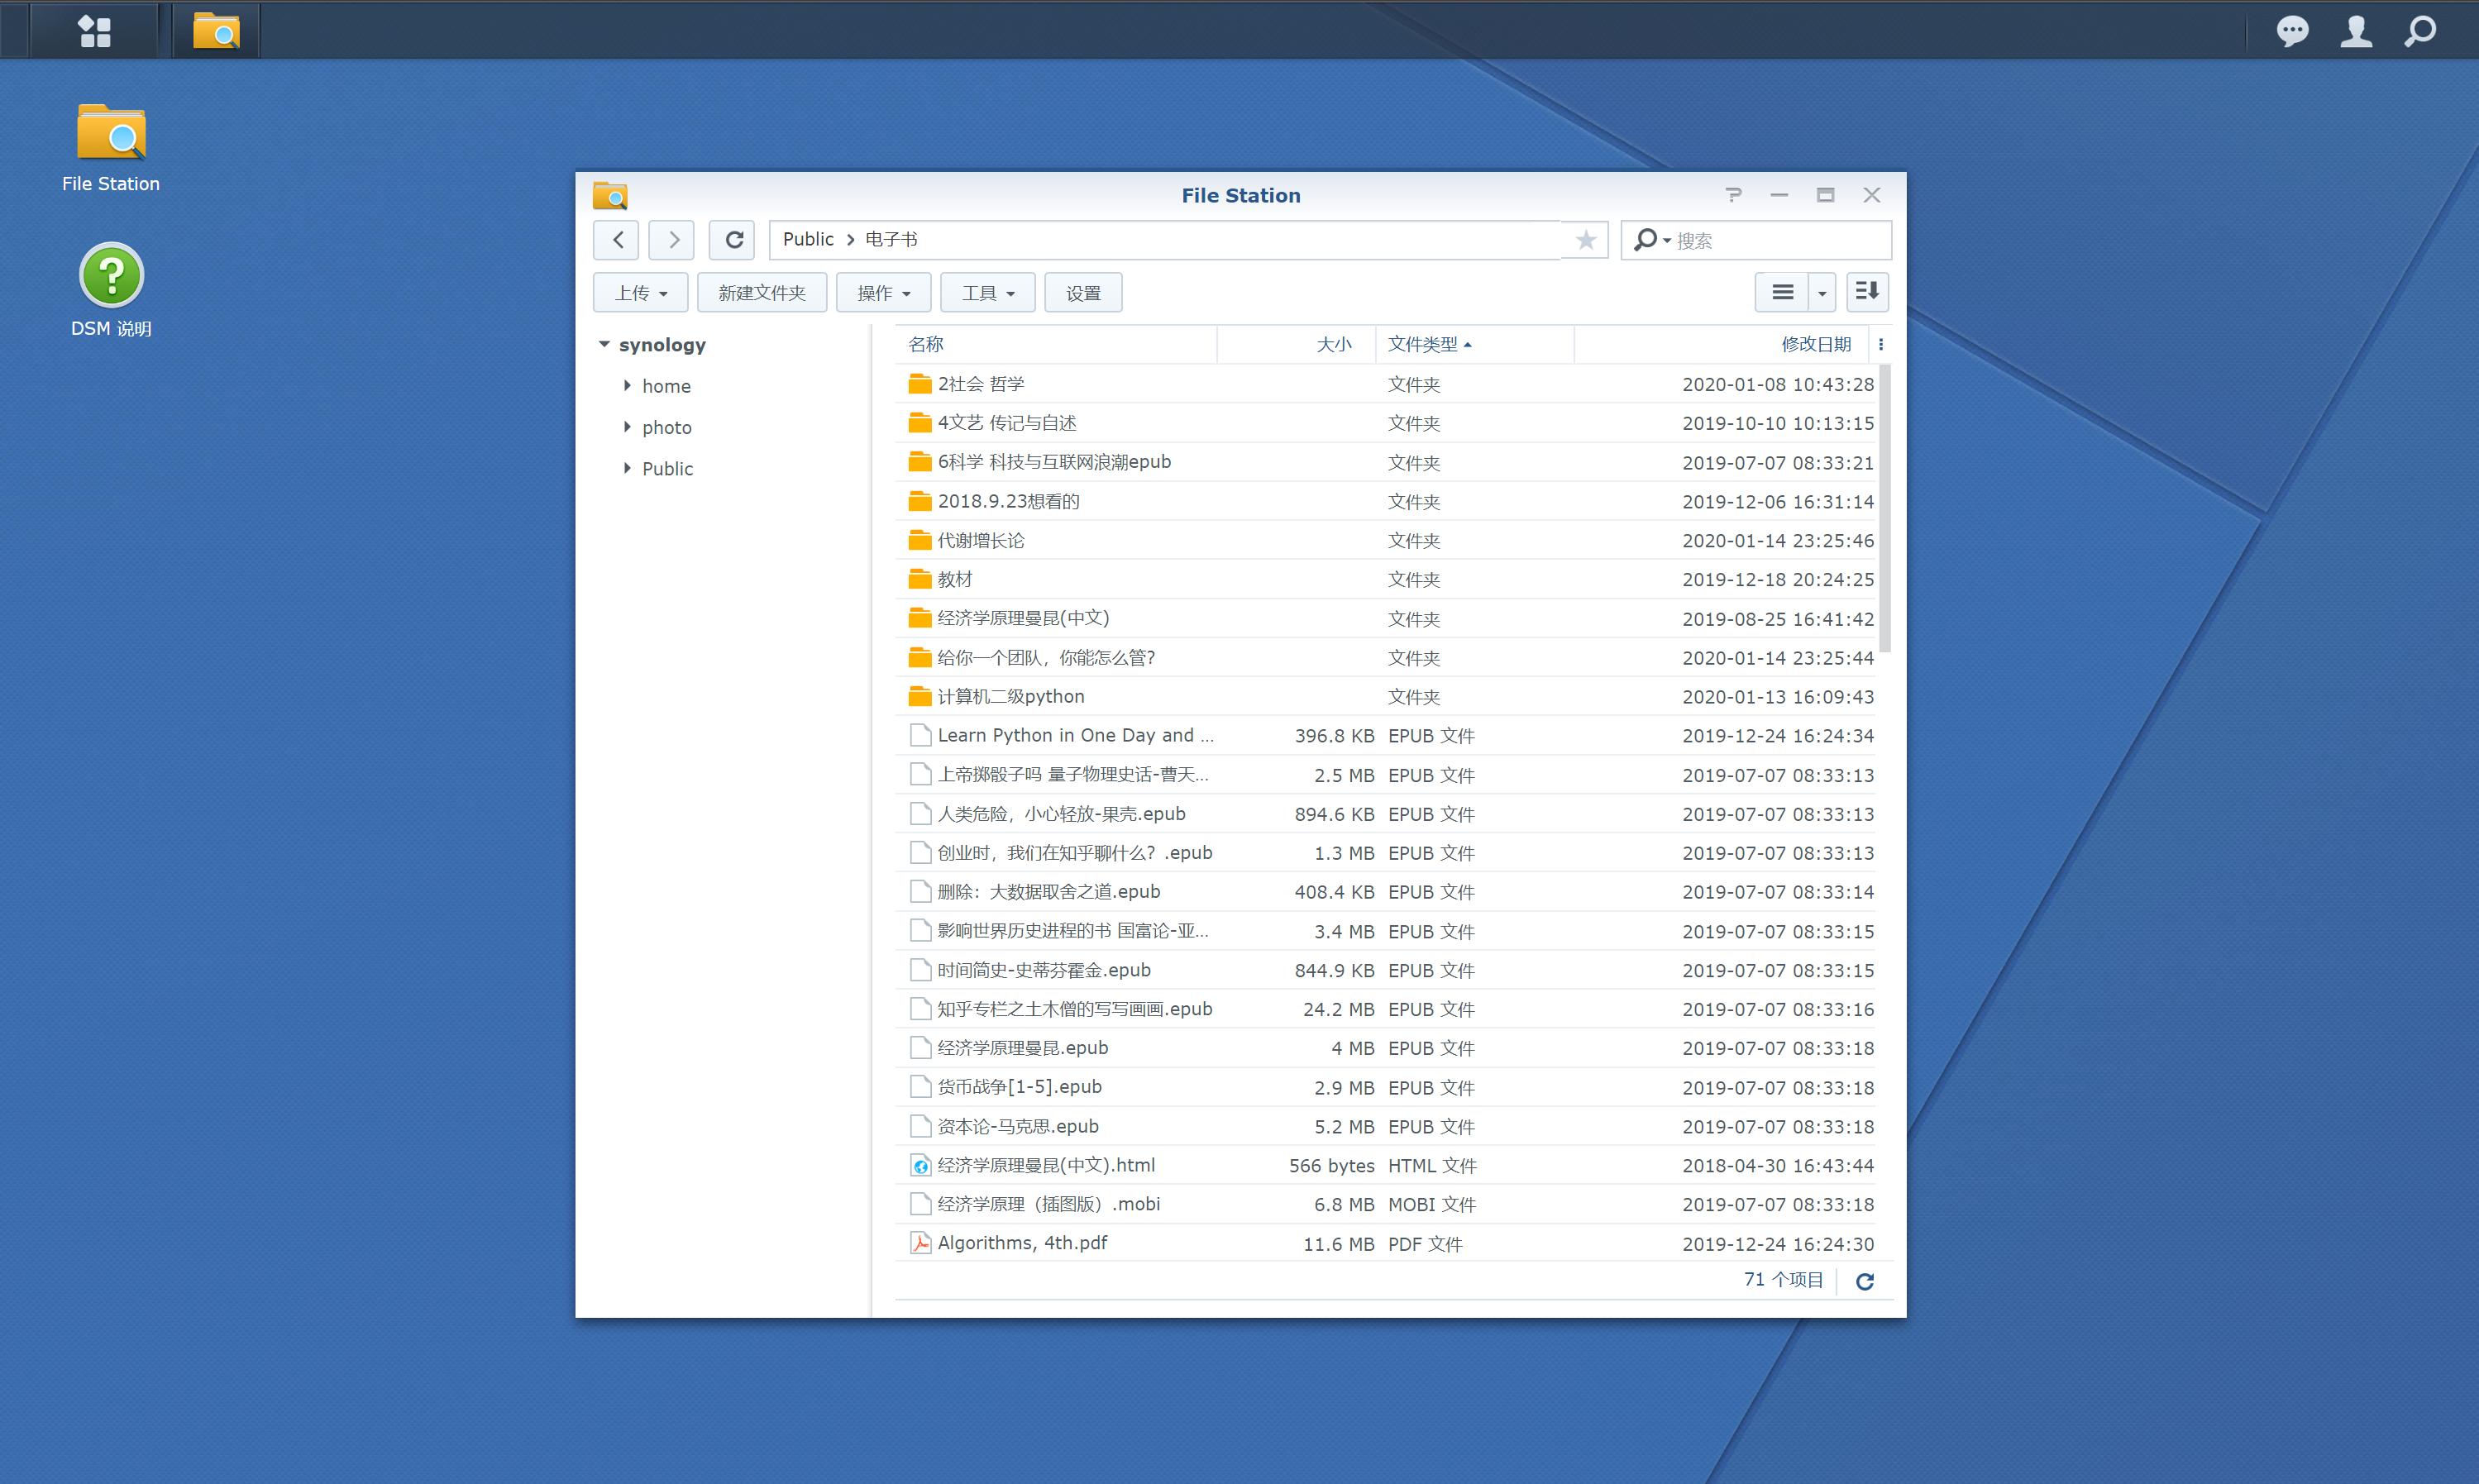2479x1484 pixels.
Task: Open the view mode dropdown arrow
Action: click(x=1822, y=293)
